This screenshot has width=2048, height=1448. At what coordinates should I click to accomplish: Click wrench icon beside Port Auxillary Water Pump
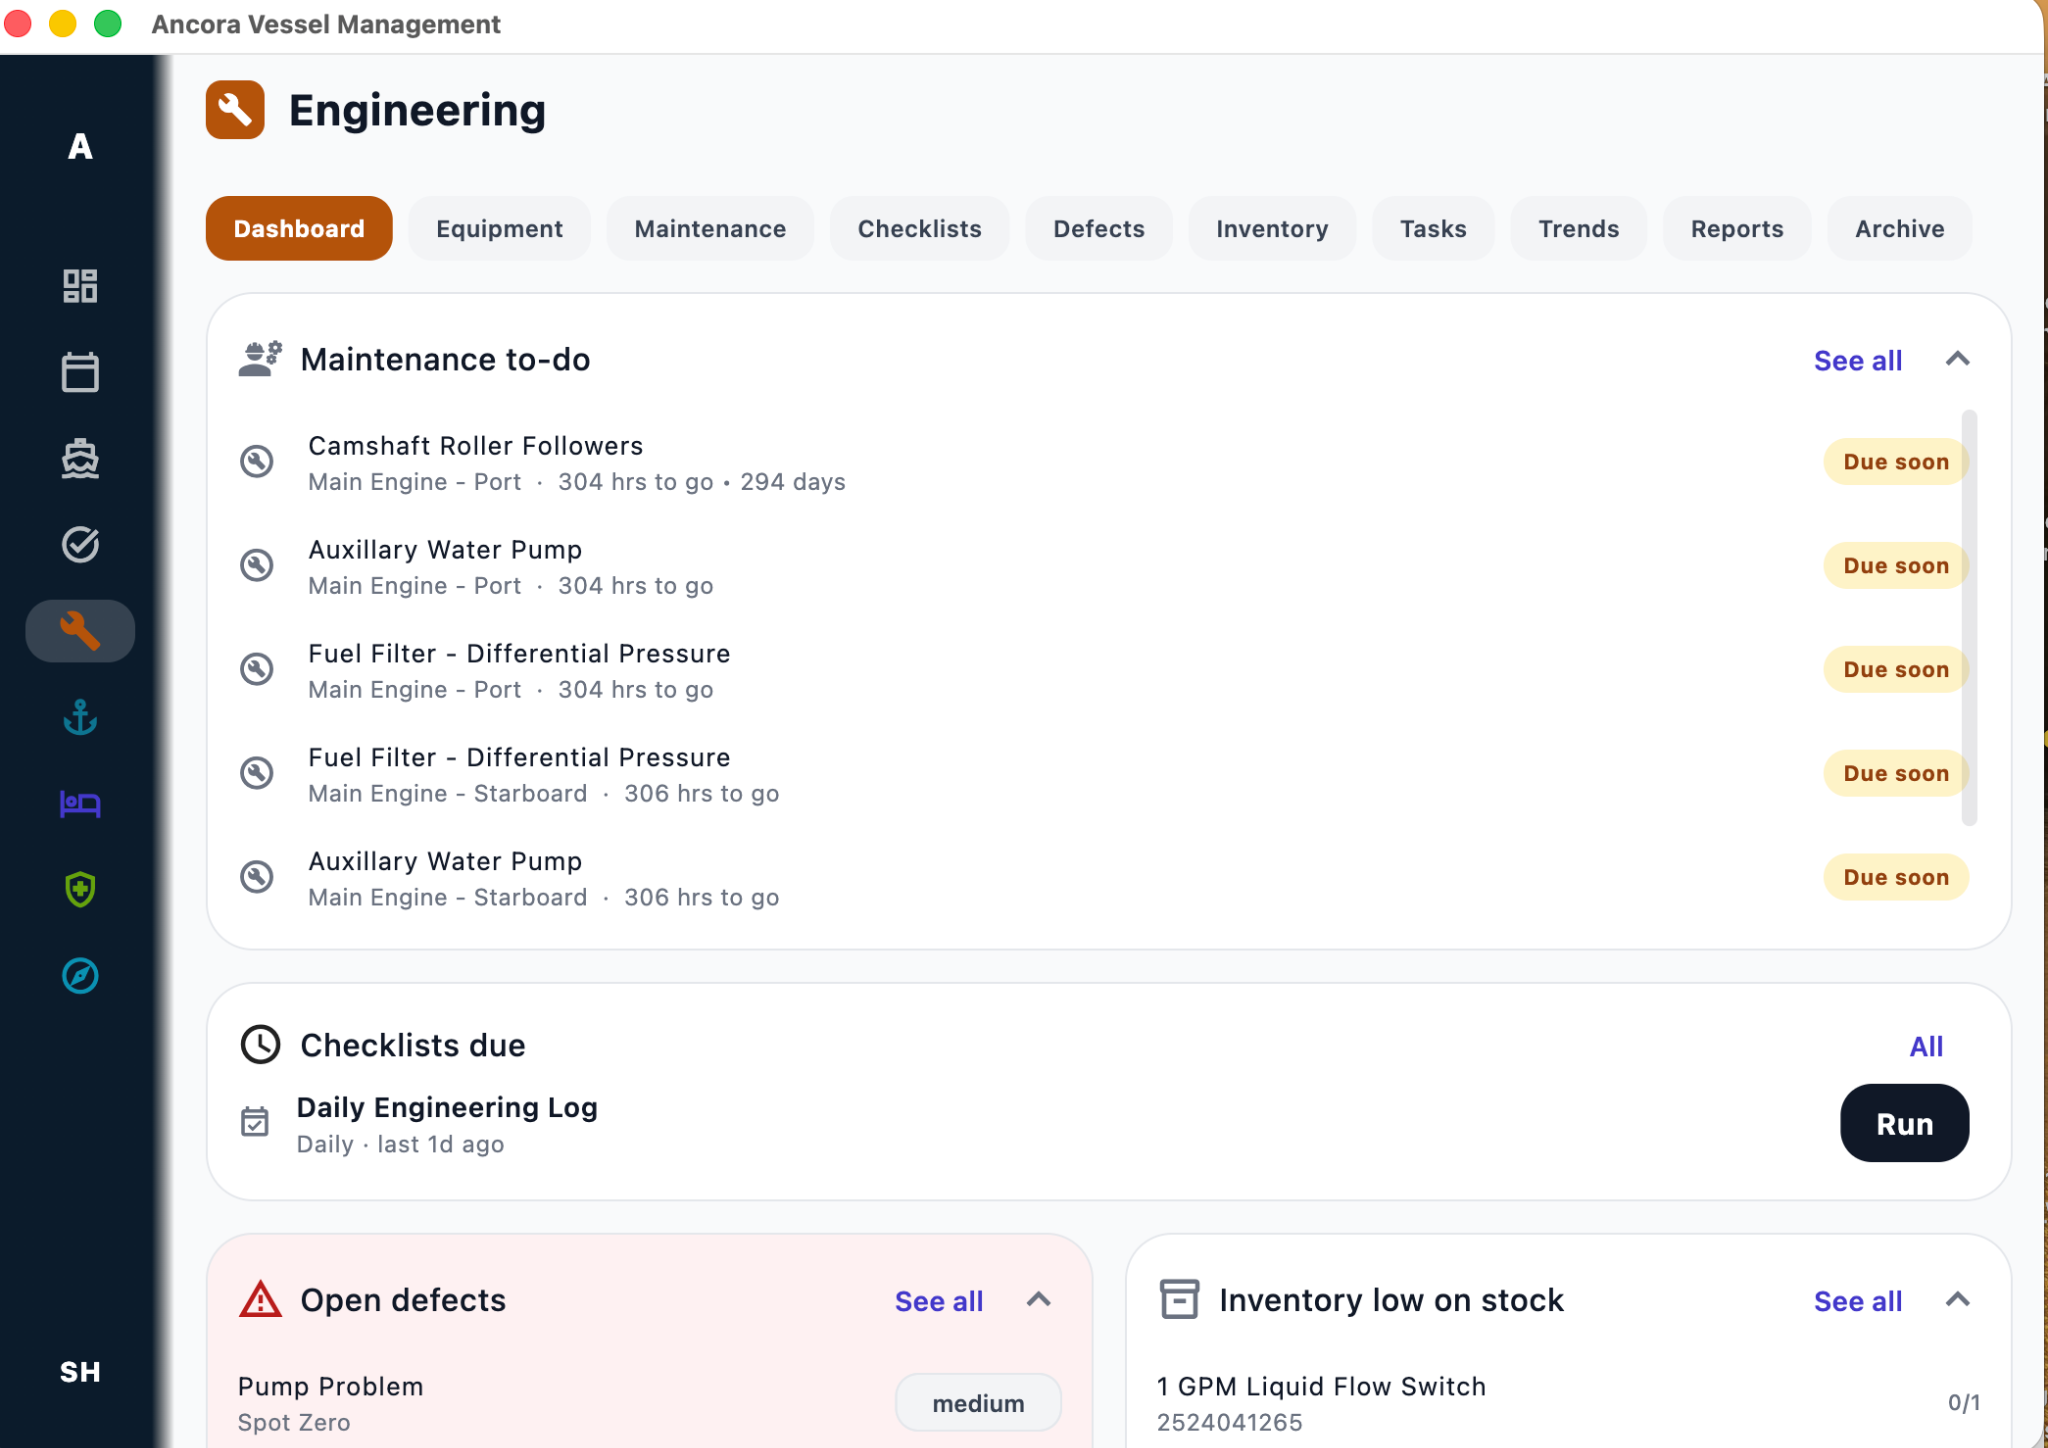pyautogui.click(x=257, y=565)
